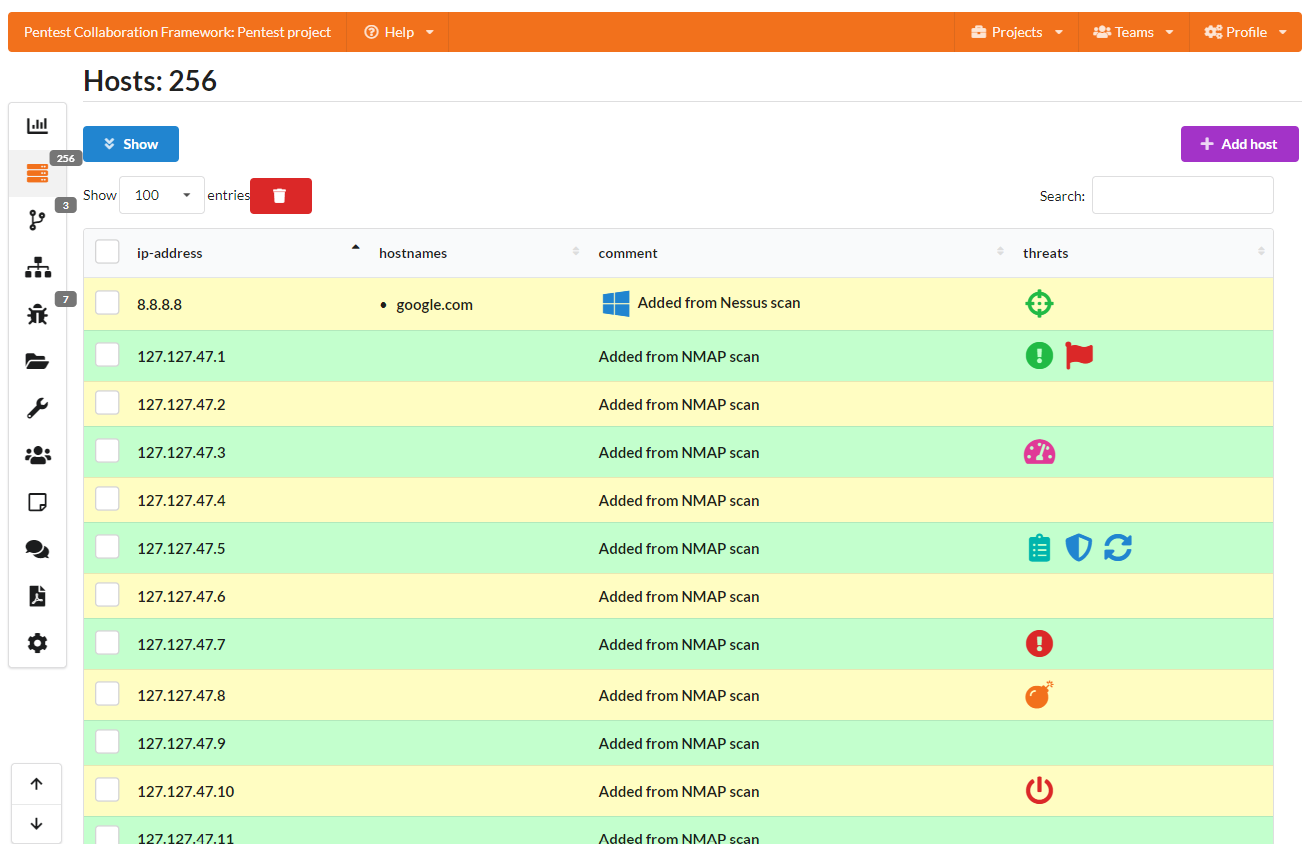Open host 127.127.47.1 link

coord(181,356)
